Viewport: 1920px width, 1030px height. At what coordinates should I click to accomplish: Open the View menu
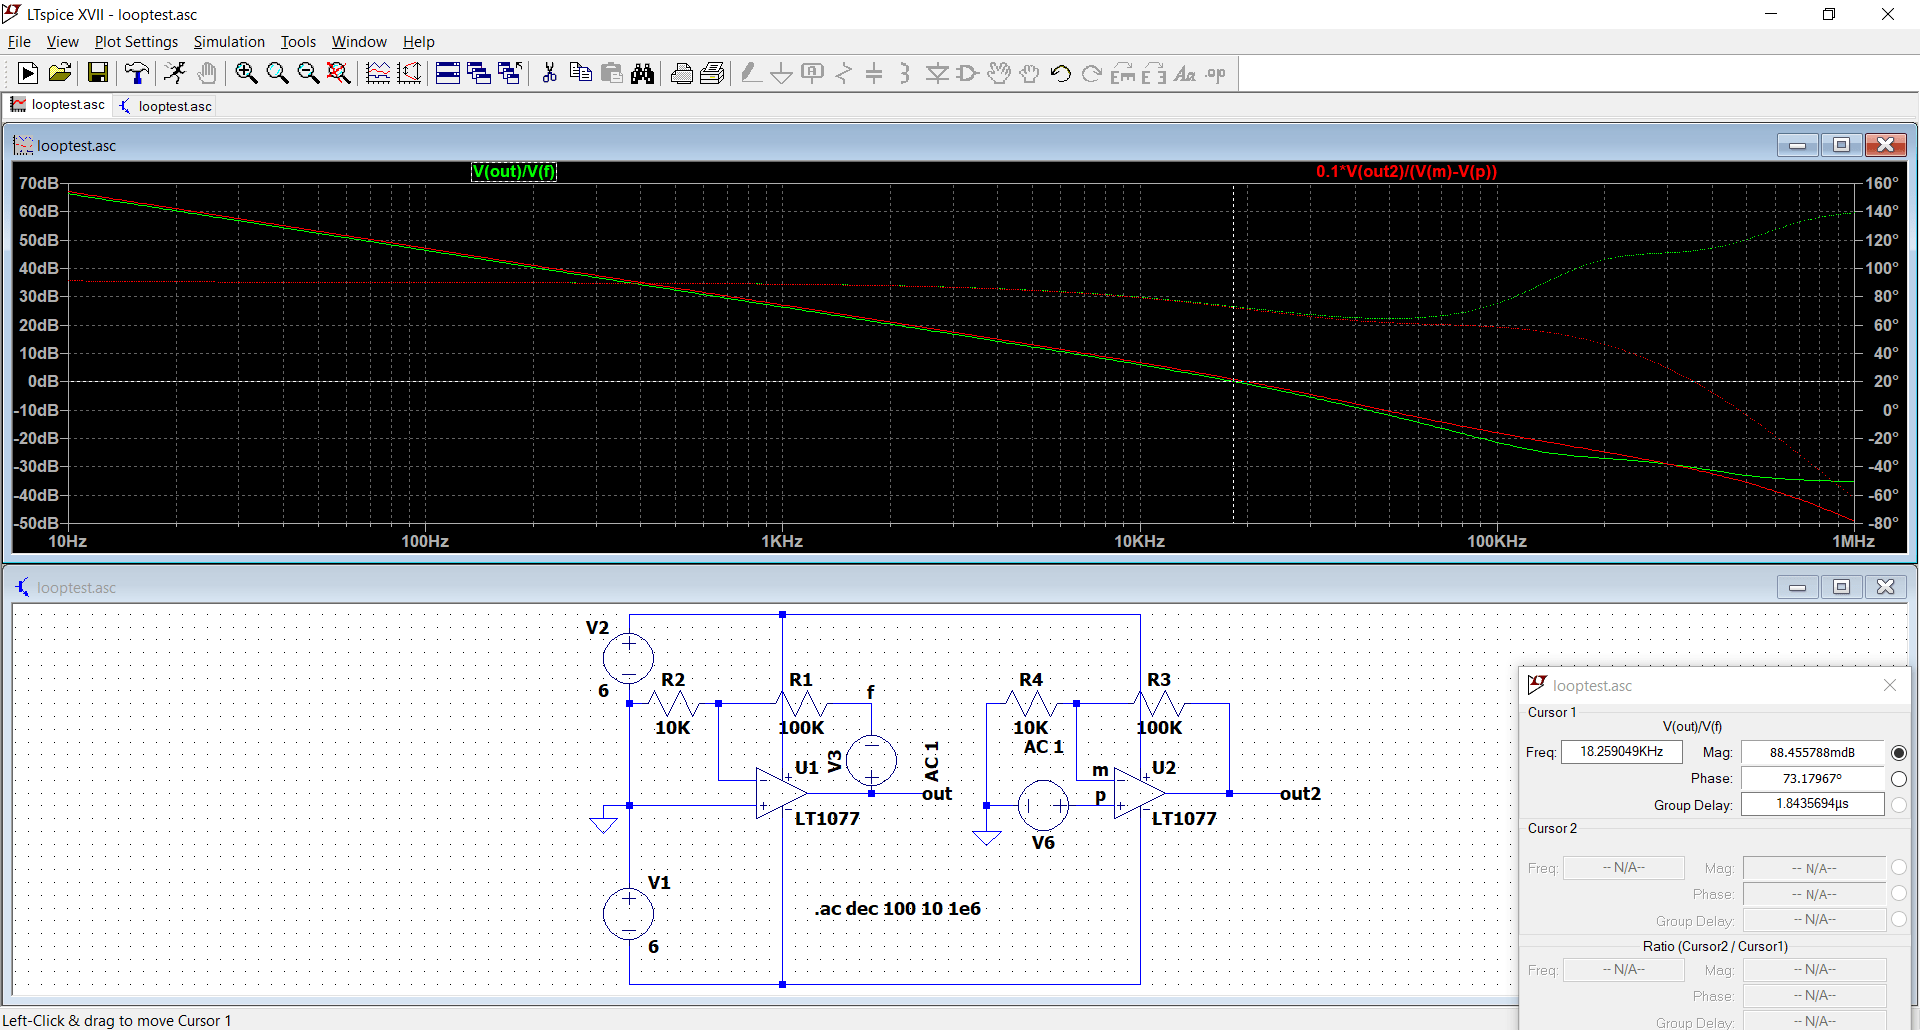click(x=62, y=41)
